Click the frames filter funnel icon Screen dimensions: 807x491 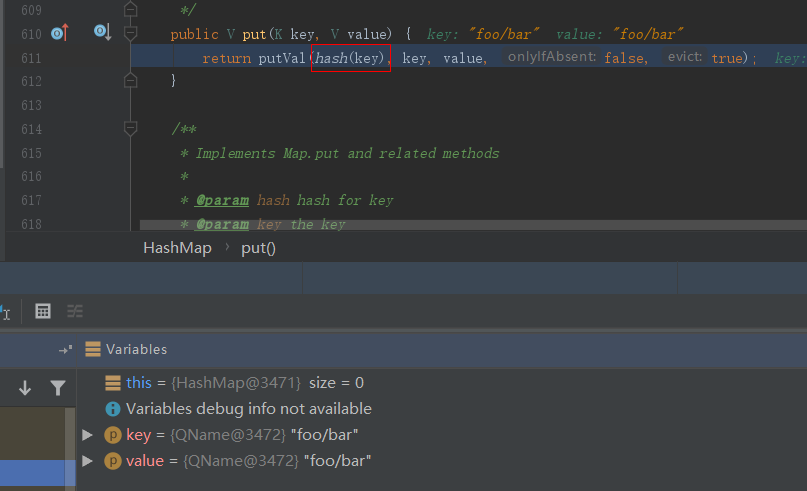pos(58,388)
